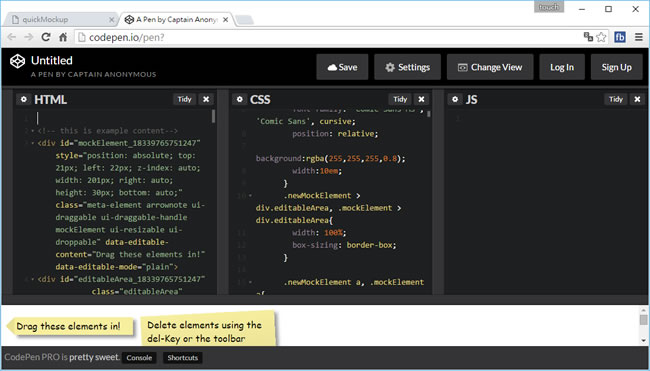This screenshot has height=371, width=650.
Task: Collapse the mockElement div code fold arrow
Action: click(x=33, y=143)
